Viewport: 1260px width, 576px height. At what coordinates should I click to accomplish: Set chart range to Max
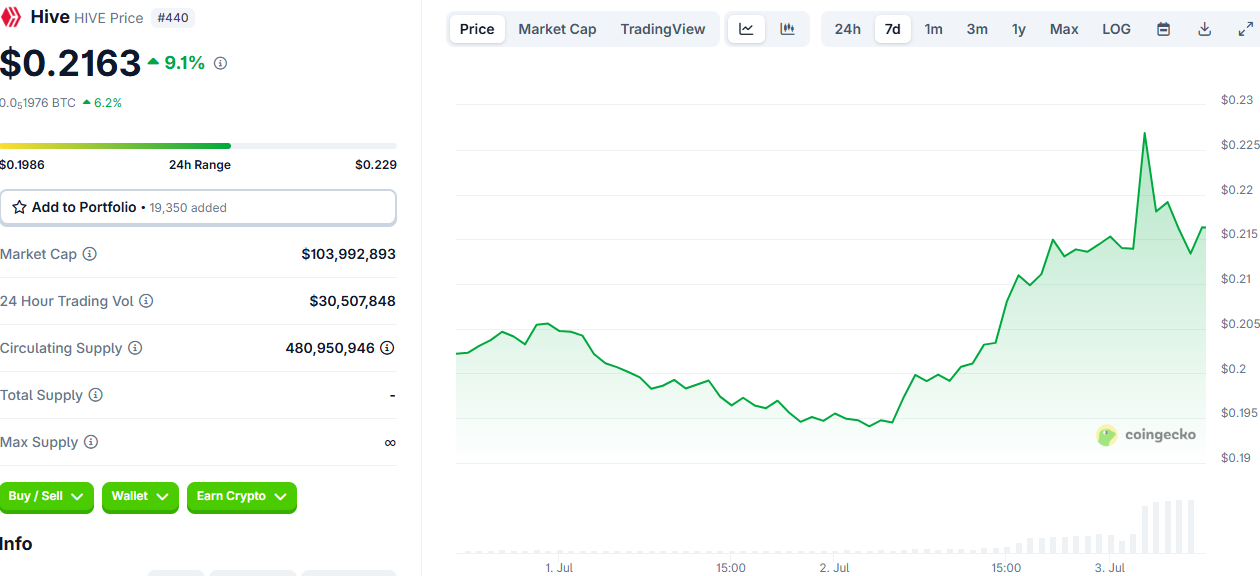(x=1064, y=29)
